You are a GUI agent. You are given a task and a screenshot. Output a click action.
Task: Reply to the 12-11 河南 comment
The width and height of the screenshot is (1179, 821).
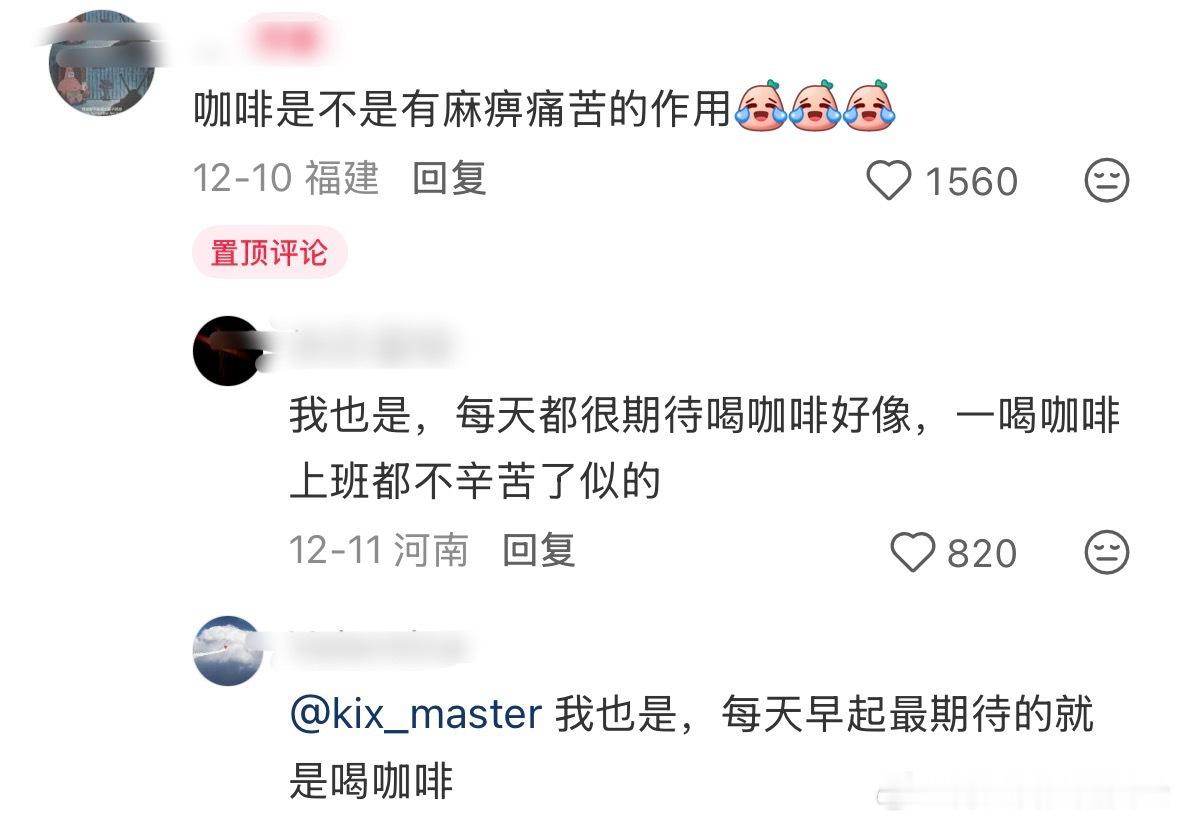[539, 550]
